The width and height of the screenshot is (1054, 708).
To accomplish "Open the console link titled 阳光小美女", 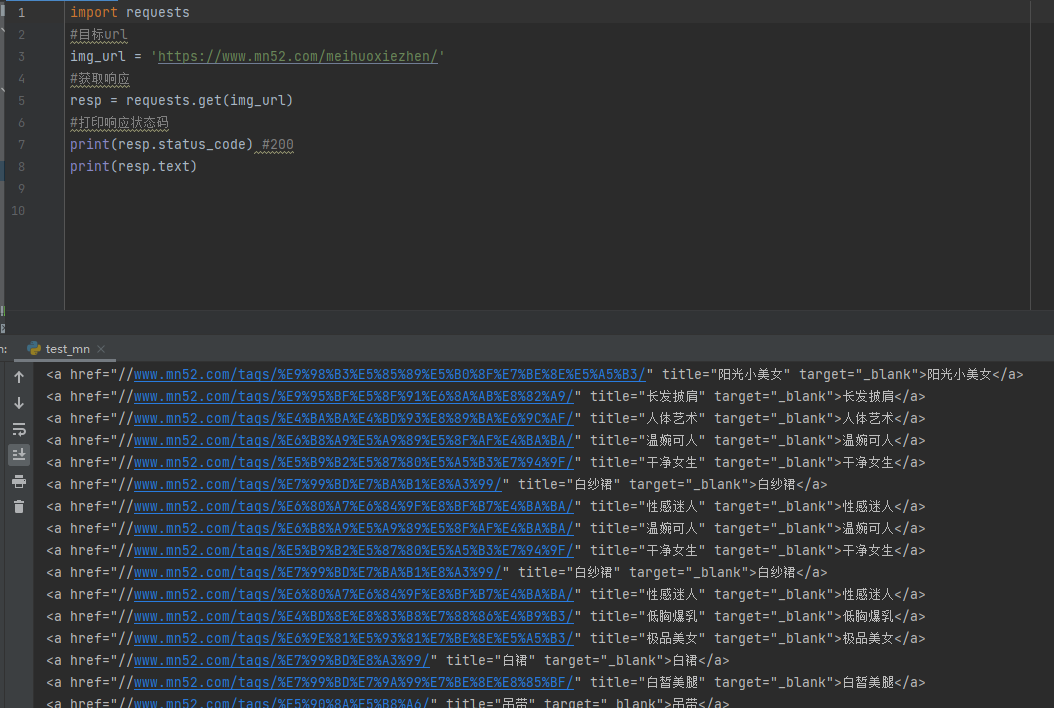I will coord(389,375).
